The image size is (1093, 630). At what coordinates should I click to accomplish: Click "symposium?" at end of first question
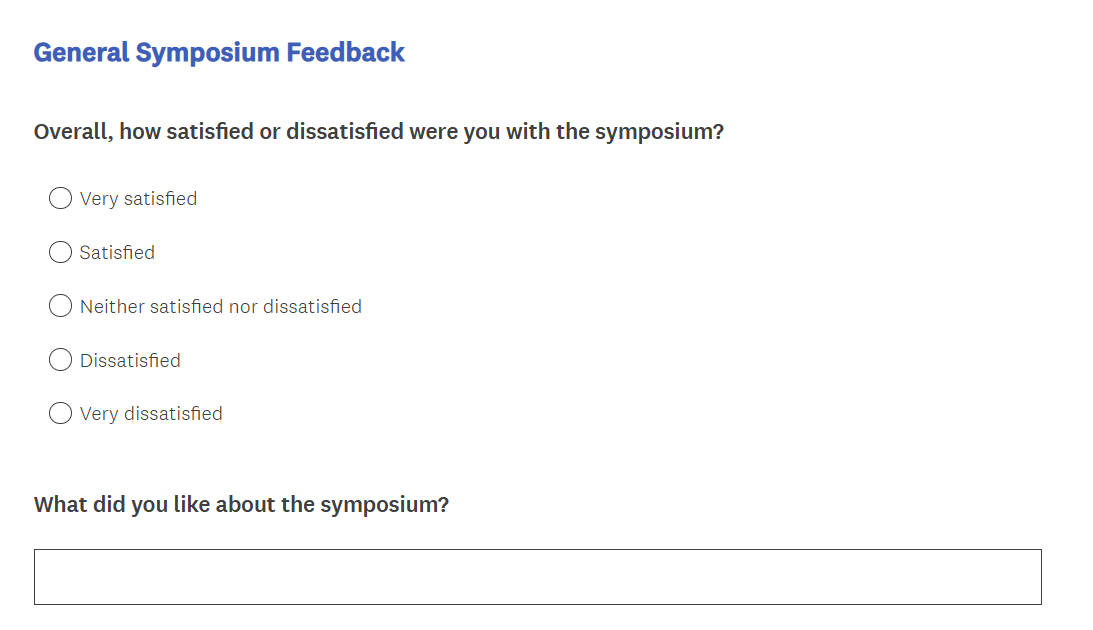(659, 132)
